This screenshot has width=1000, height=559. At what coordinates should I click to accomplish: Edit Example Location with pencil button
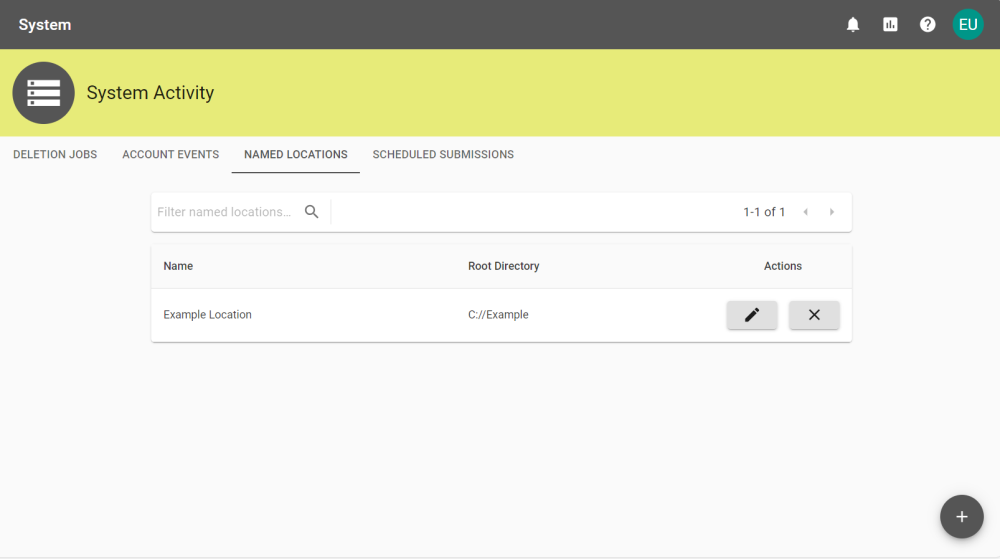[x=752, y=315]
